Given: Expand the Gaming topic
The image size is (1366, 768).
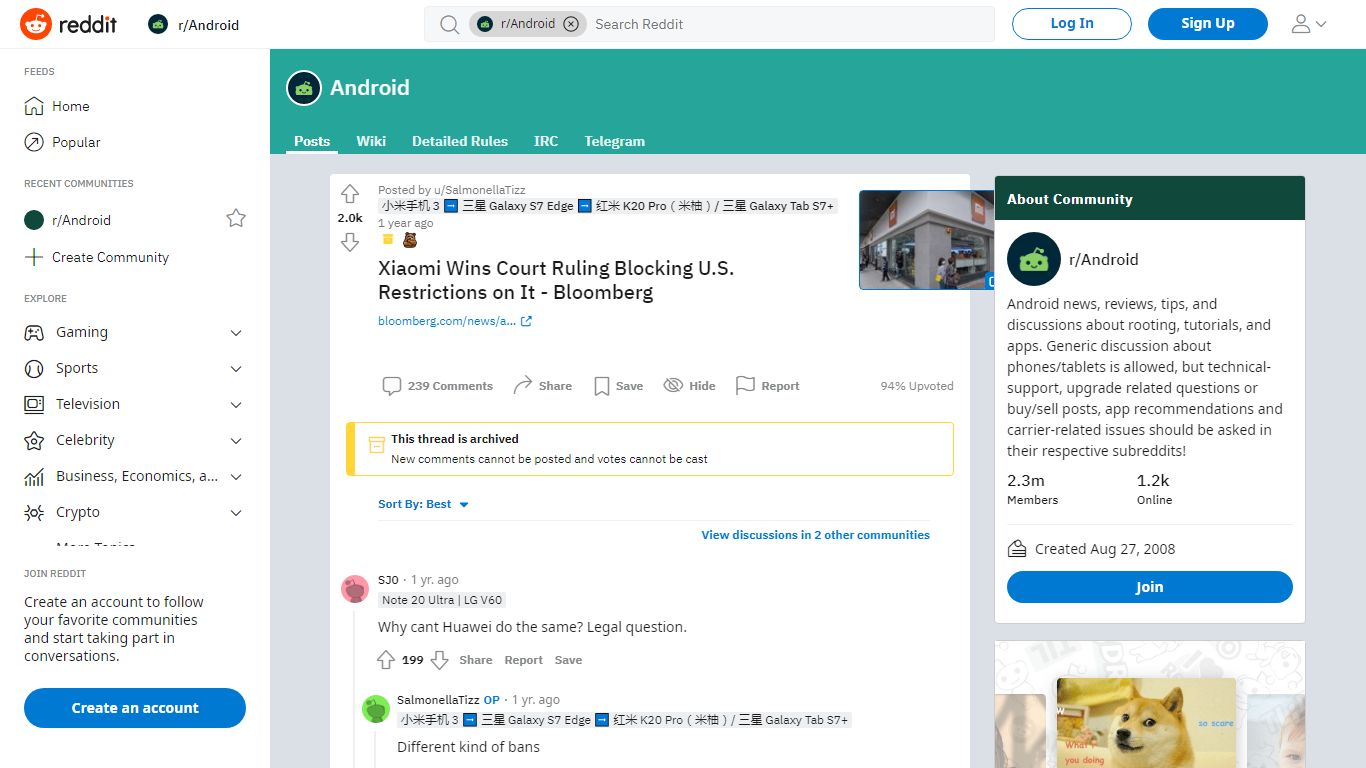Looking at the screenshot, I should pos(135,332).
